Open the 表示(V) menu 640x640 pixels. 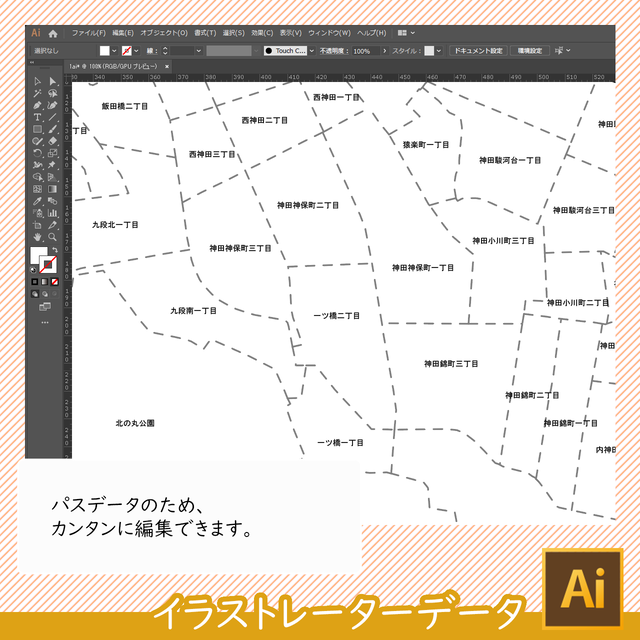click(x=291, y=33)
